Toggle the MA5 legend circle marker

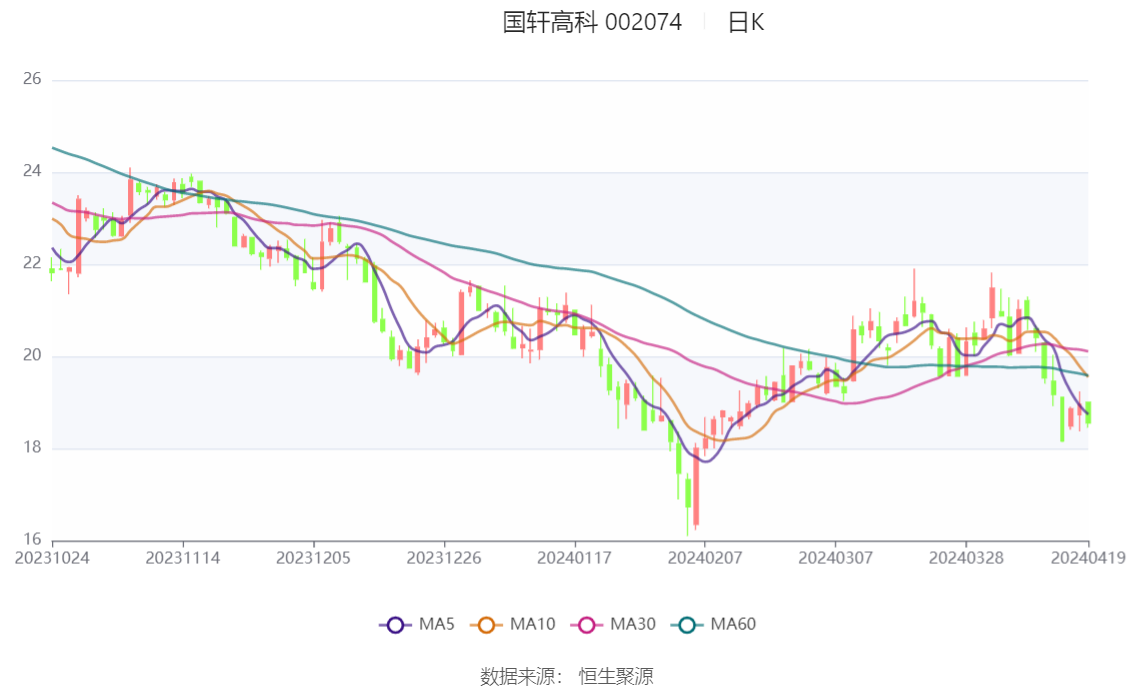(x=395, y=625)
